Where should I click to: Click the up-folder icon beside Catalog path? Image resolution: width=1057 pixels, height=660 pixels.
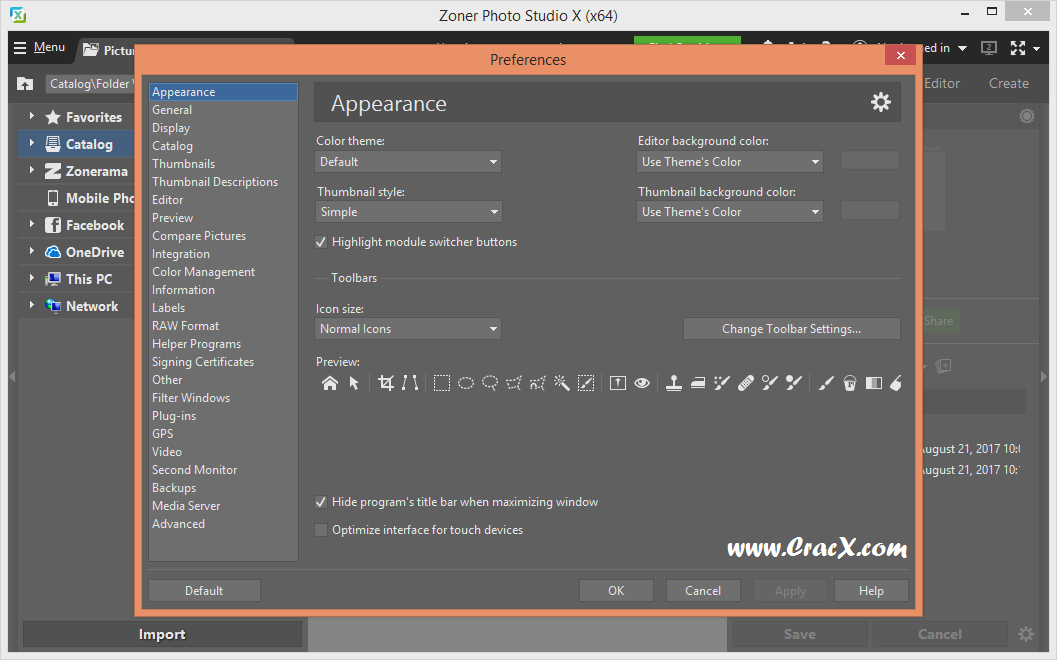pyautogui.click(x=25, y=84)
